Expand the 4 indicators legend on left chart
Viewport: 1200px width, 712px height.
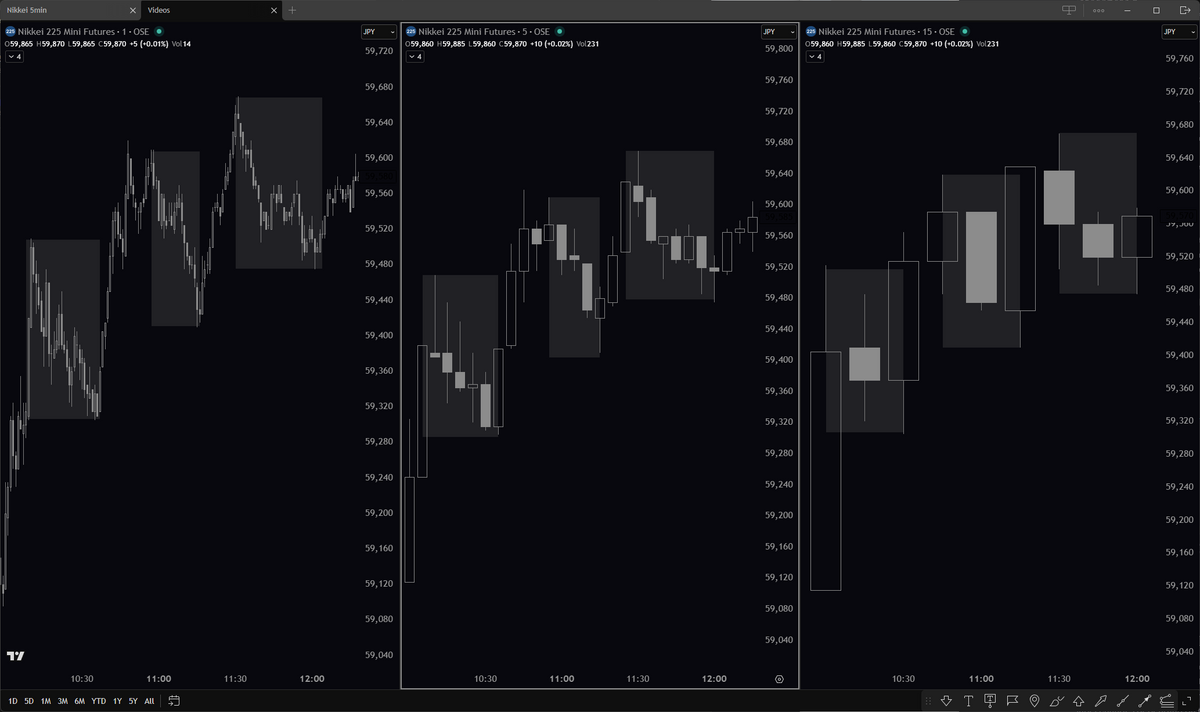tap(14, 57)
